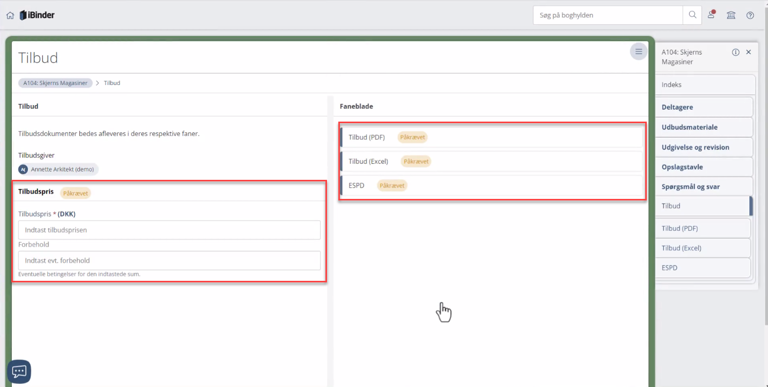Click the Forbehold input field

(x=169, y=261)
